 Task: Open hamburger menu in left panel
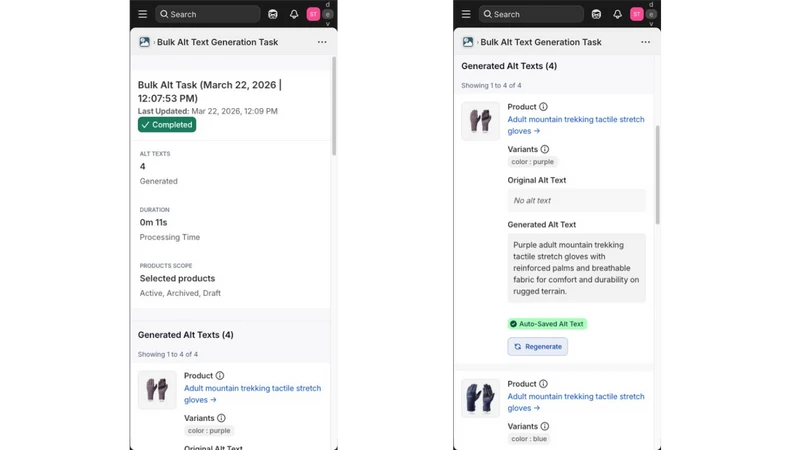point(142,14)
